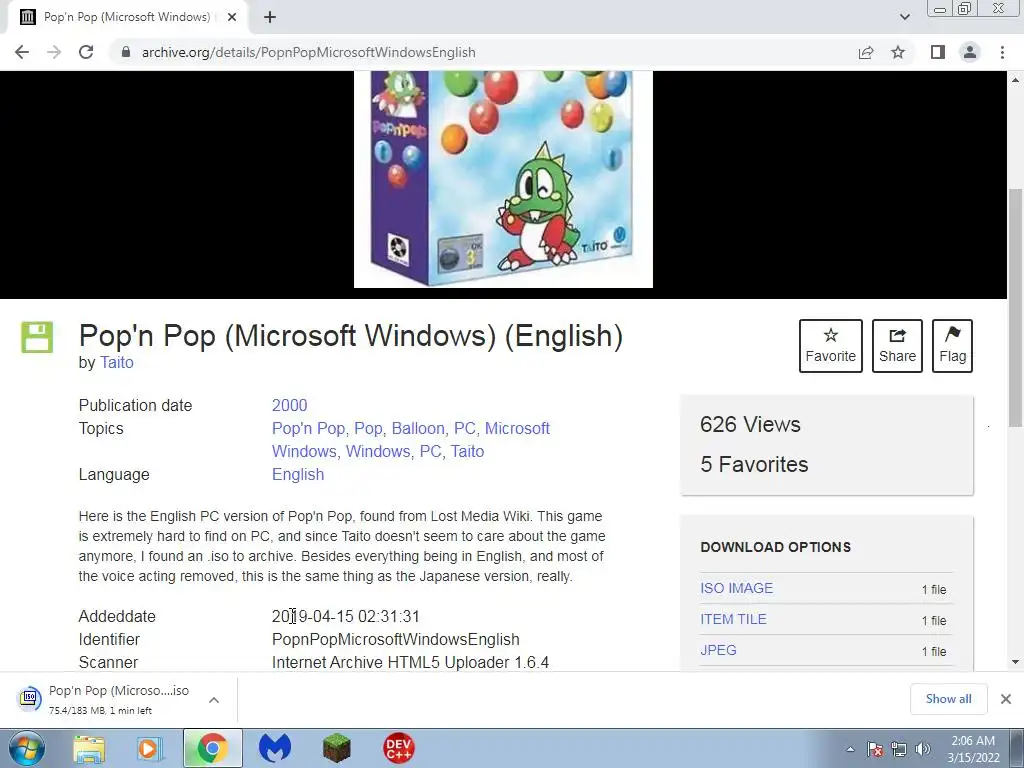The width and height of the screenshot is (1024, 768).
Task: Open the ITEM TILE download option
Action: [733, 619]
